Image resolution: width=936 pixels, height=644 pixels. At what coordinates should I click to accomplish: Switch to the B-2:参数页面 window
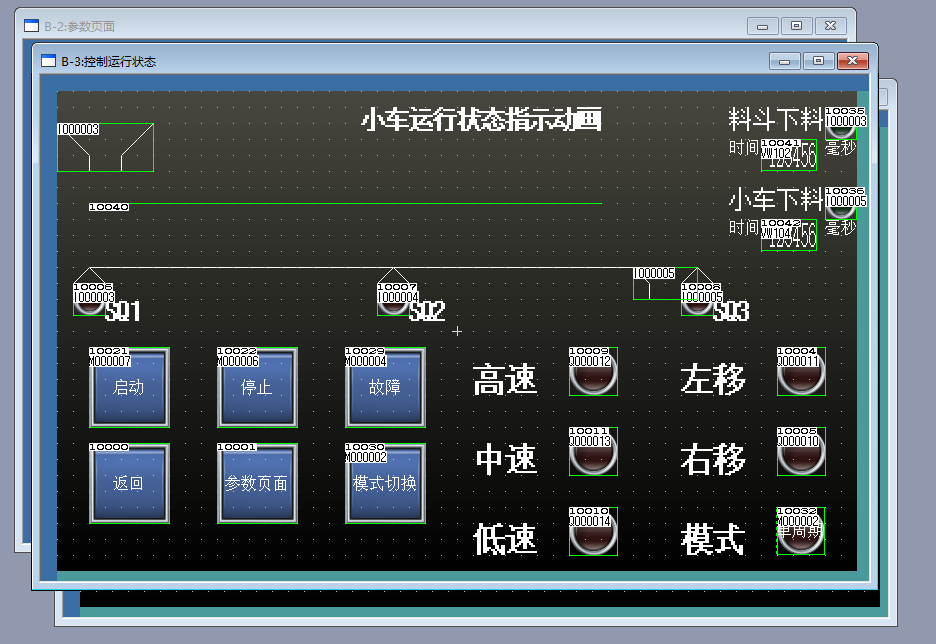80,26
